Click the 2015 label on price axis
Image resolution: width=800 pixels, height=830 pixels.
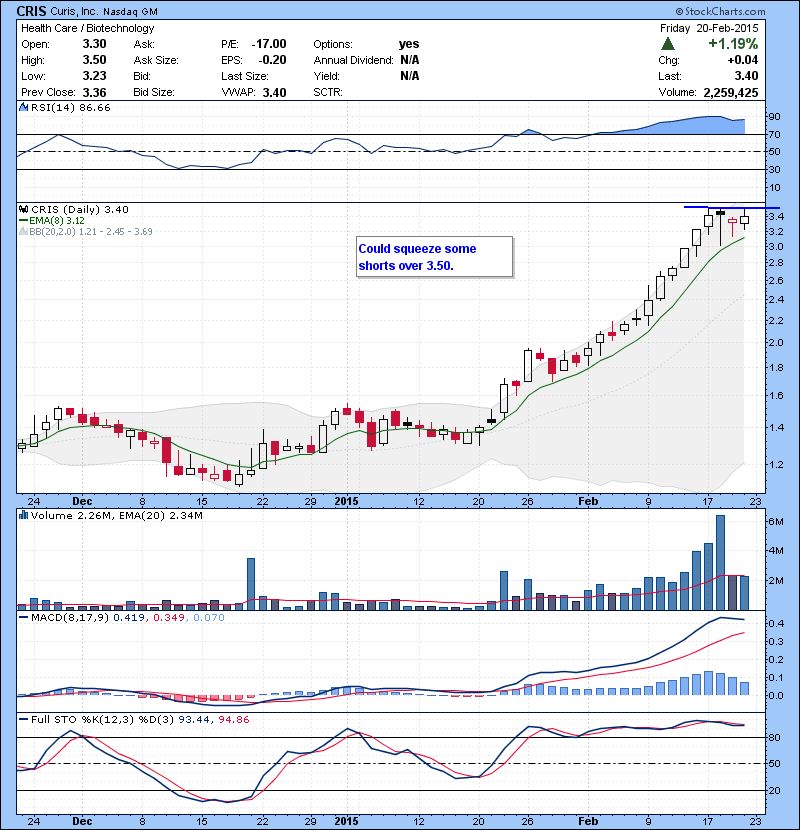coord(346,501)
